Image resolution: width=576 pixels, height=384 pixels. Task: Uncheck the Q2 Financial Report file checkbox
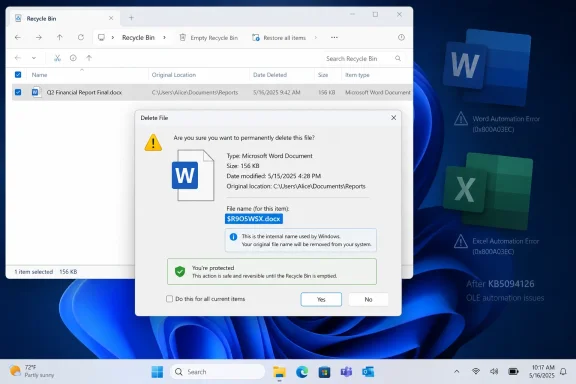click(x=18, y=92)
